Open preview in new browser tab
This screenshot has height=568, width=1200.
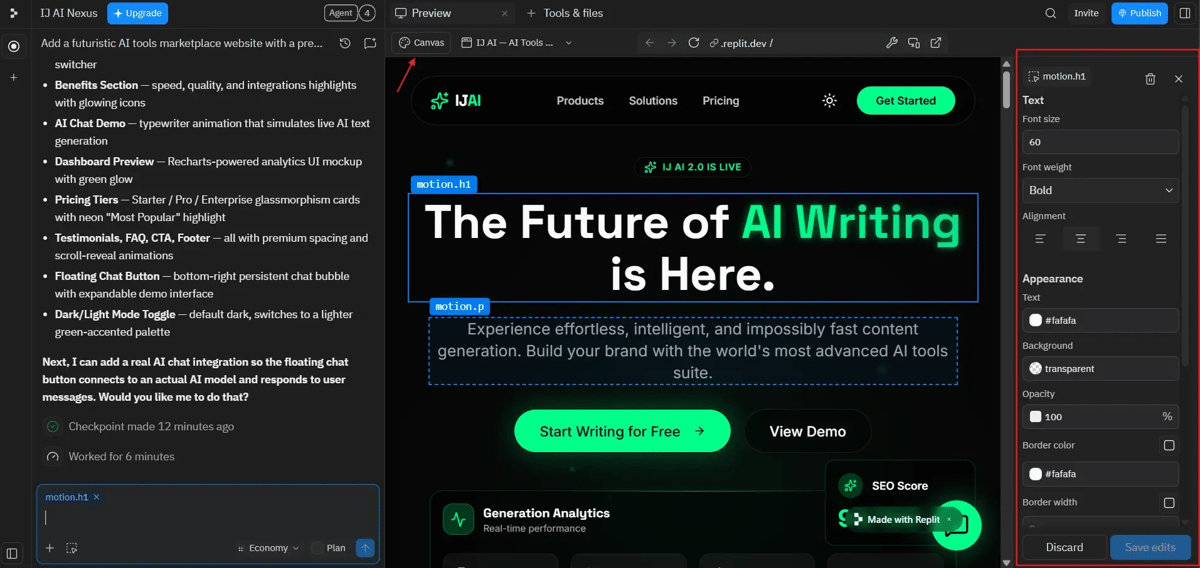(x=936, y=43)
